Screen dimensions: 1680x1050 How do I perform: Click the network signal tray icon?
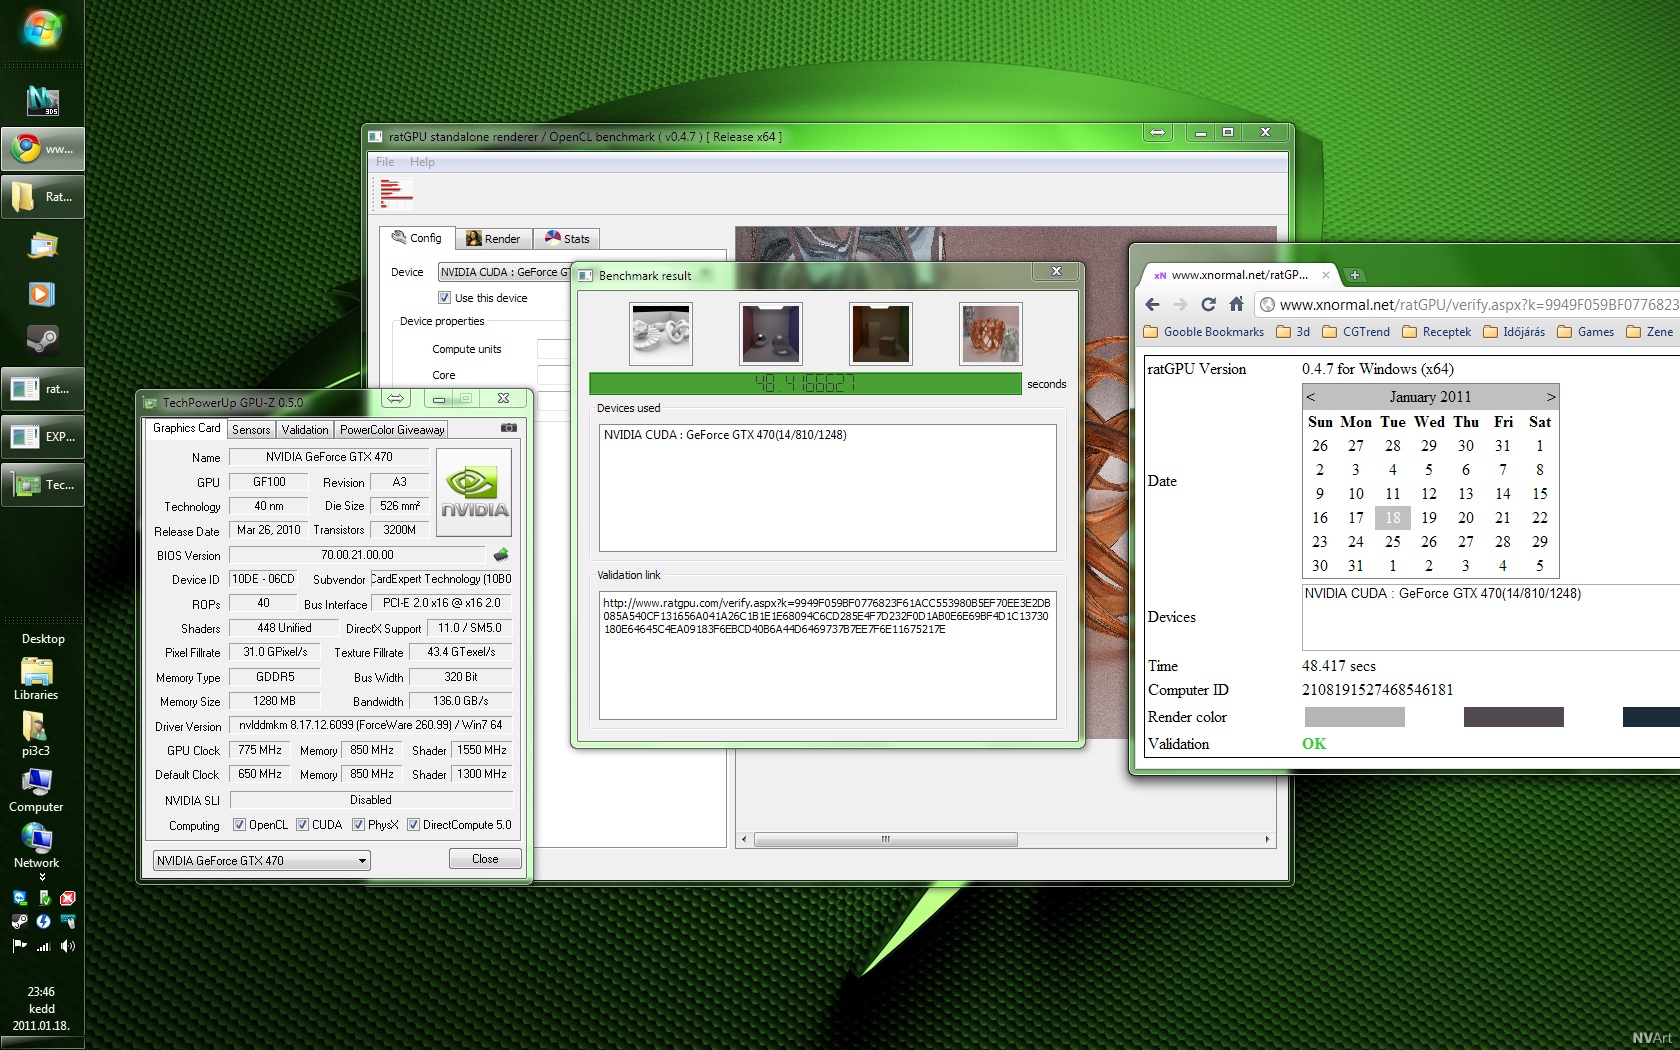pyautogui.click(x=43, y=946)
